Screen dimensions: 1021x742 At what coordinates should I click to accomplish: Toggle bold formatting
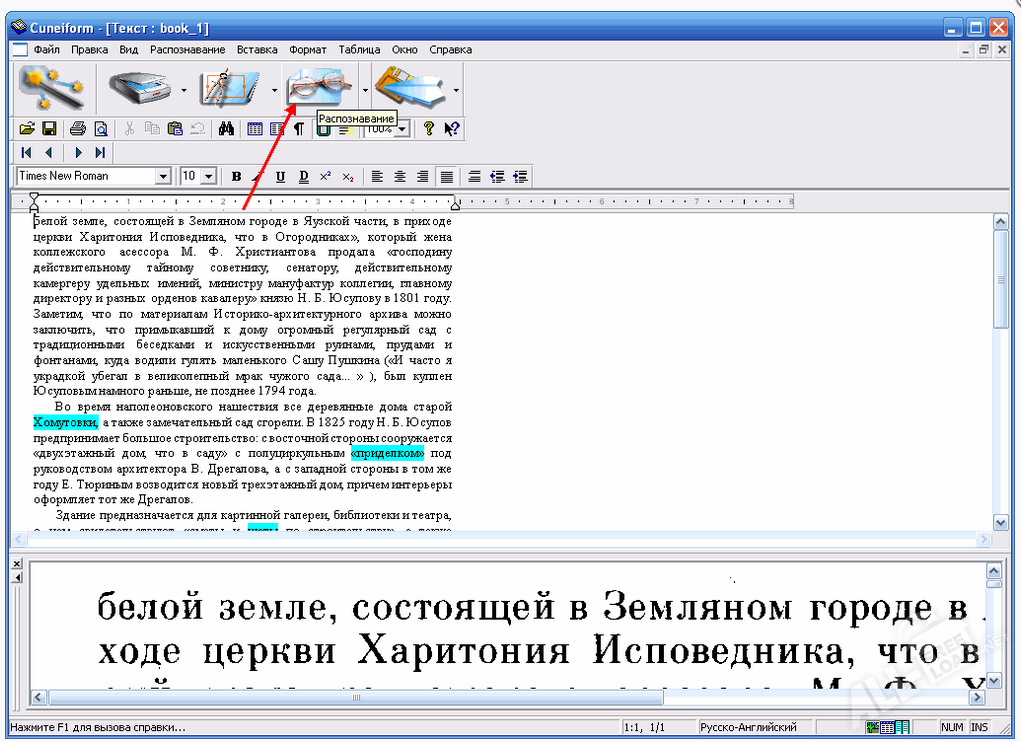click(x=237, y=177)
